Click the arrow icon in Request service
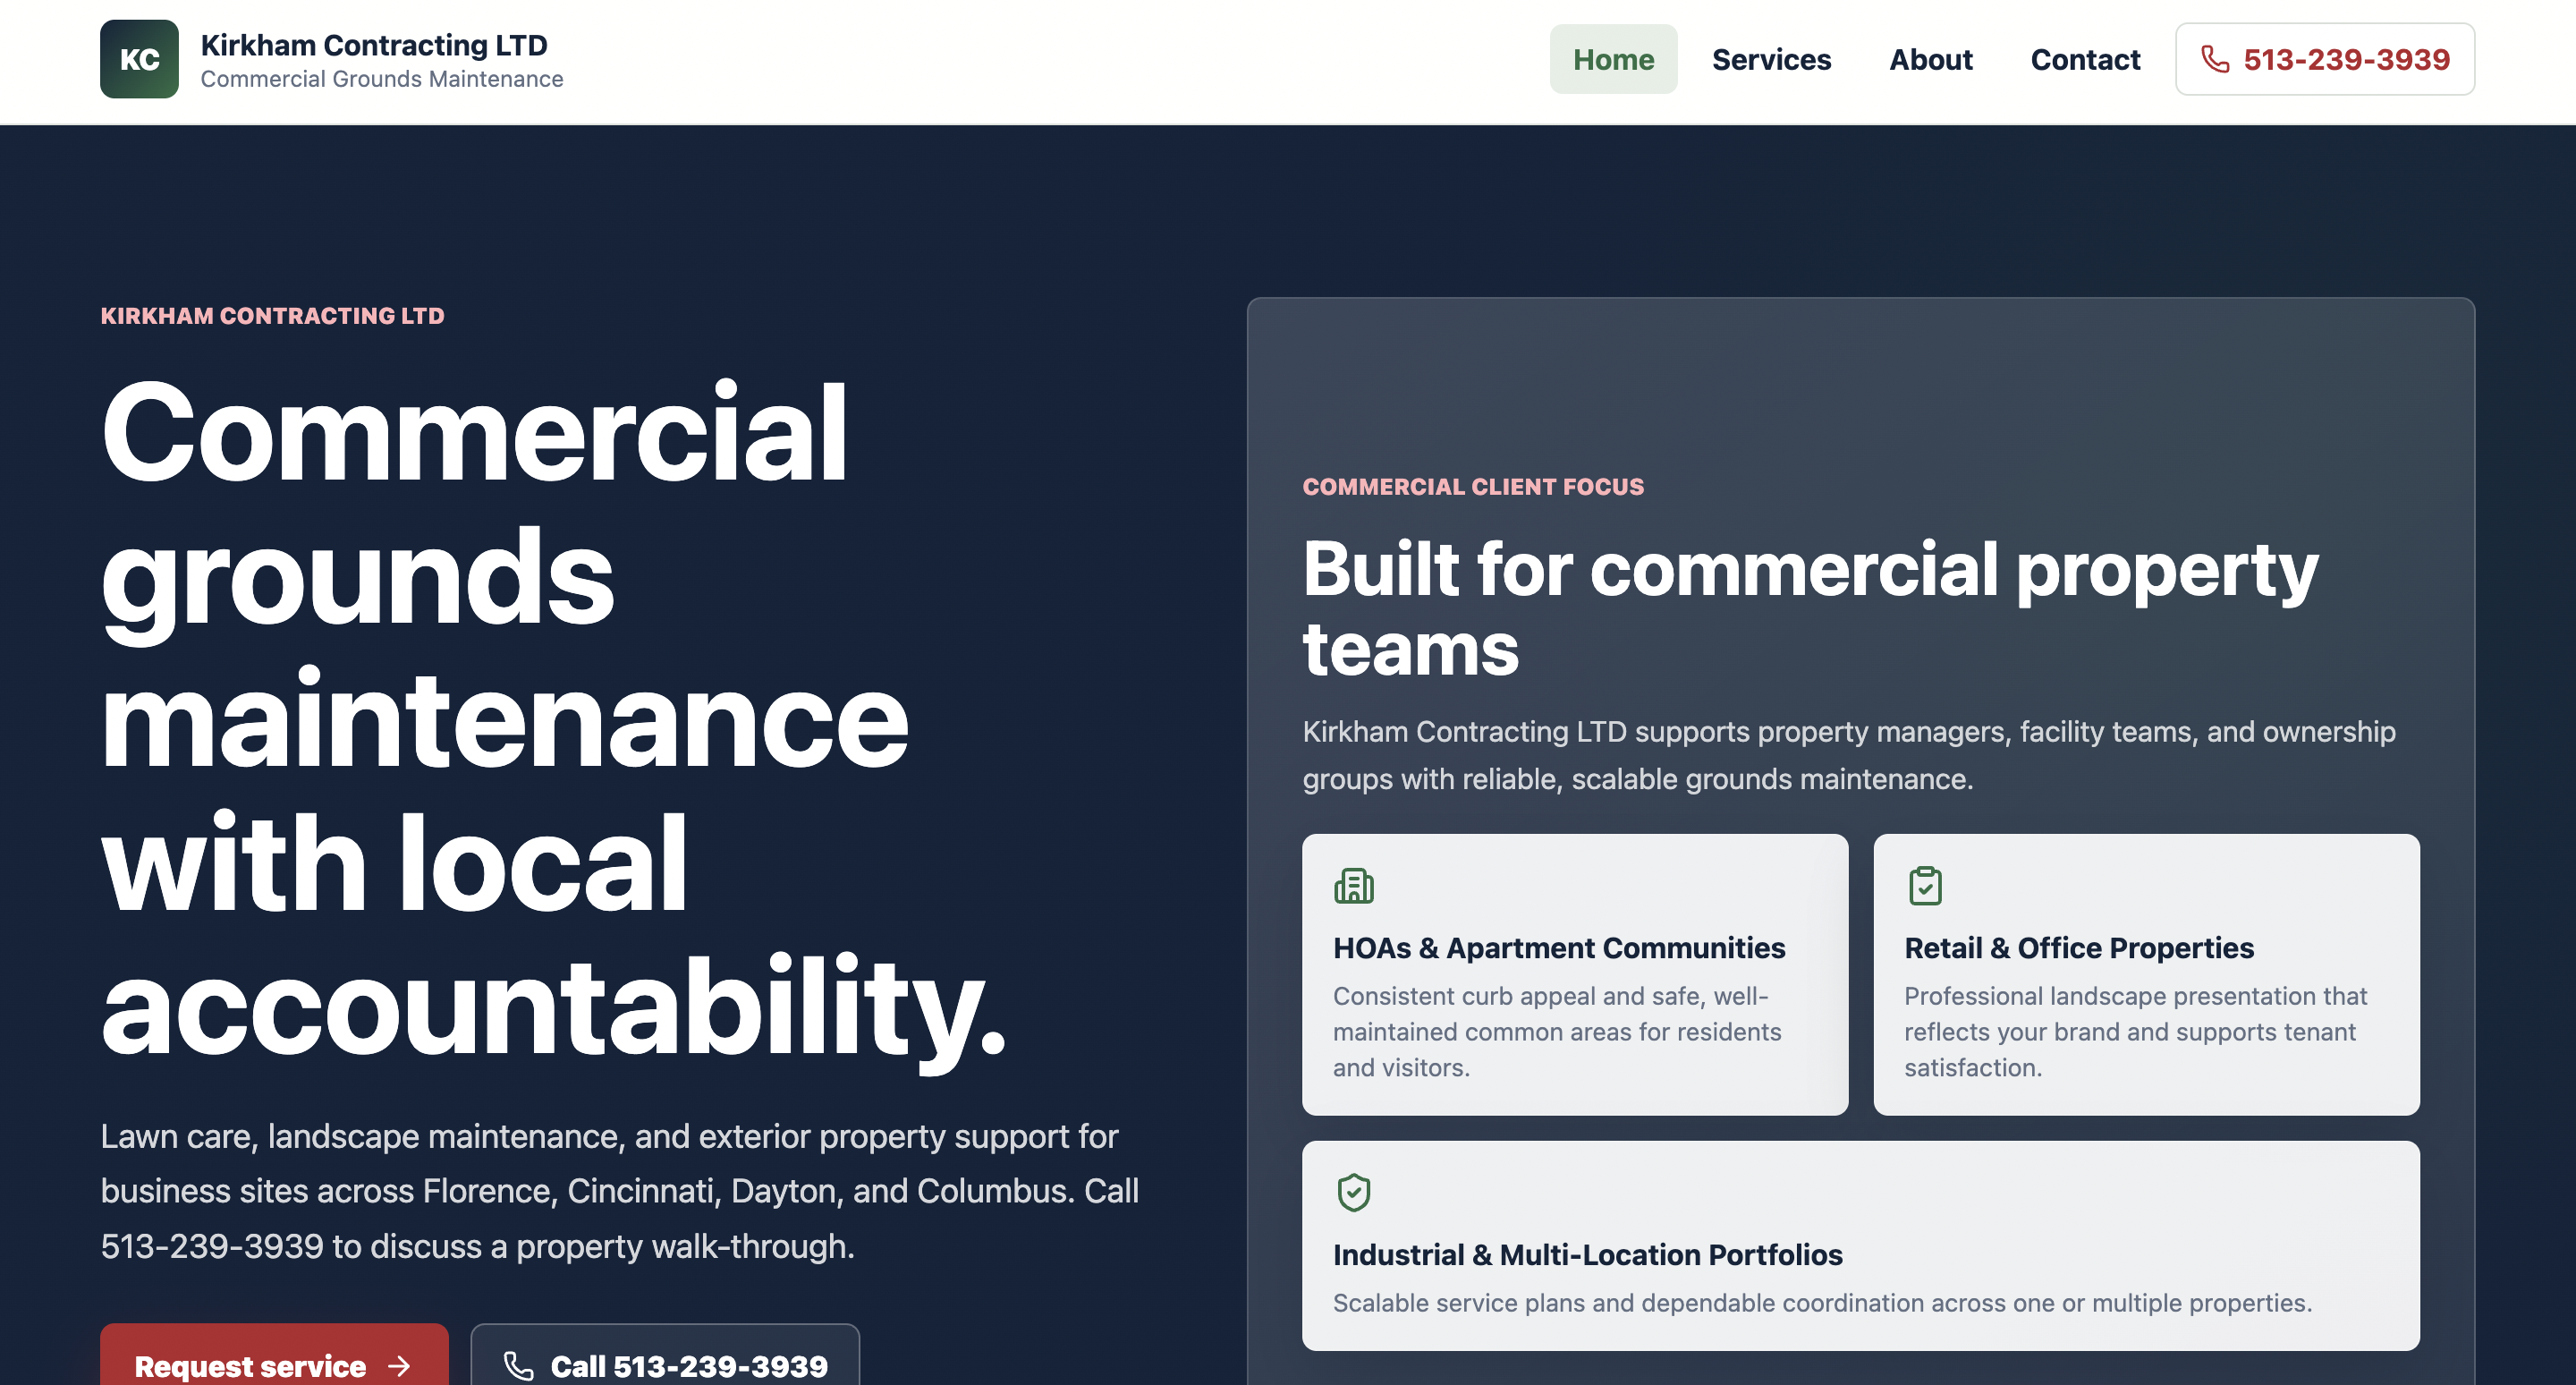 pyautogui.click(x=400, y=1366)
